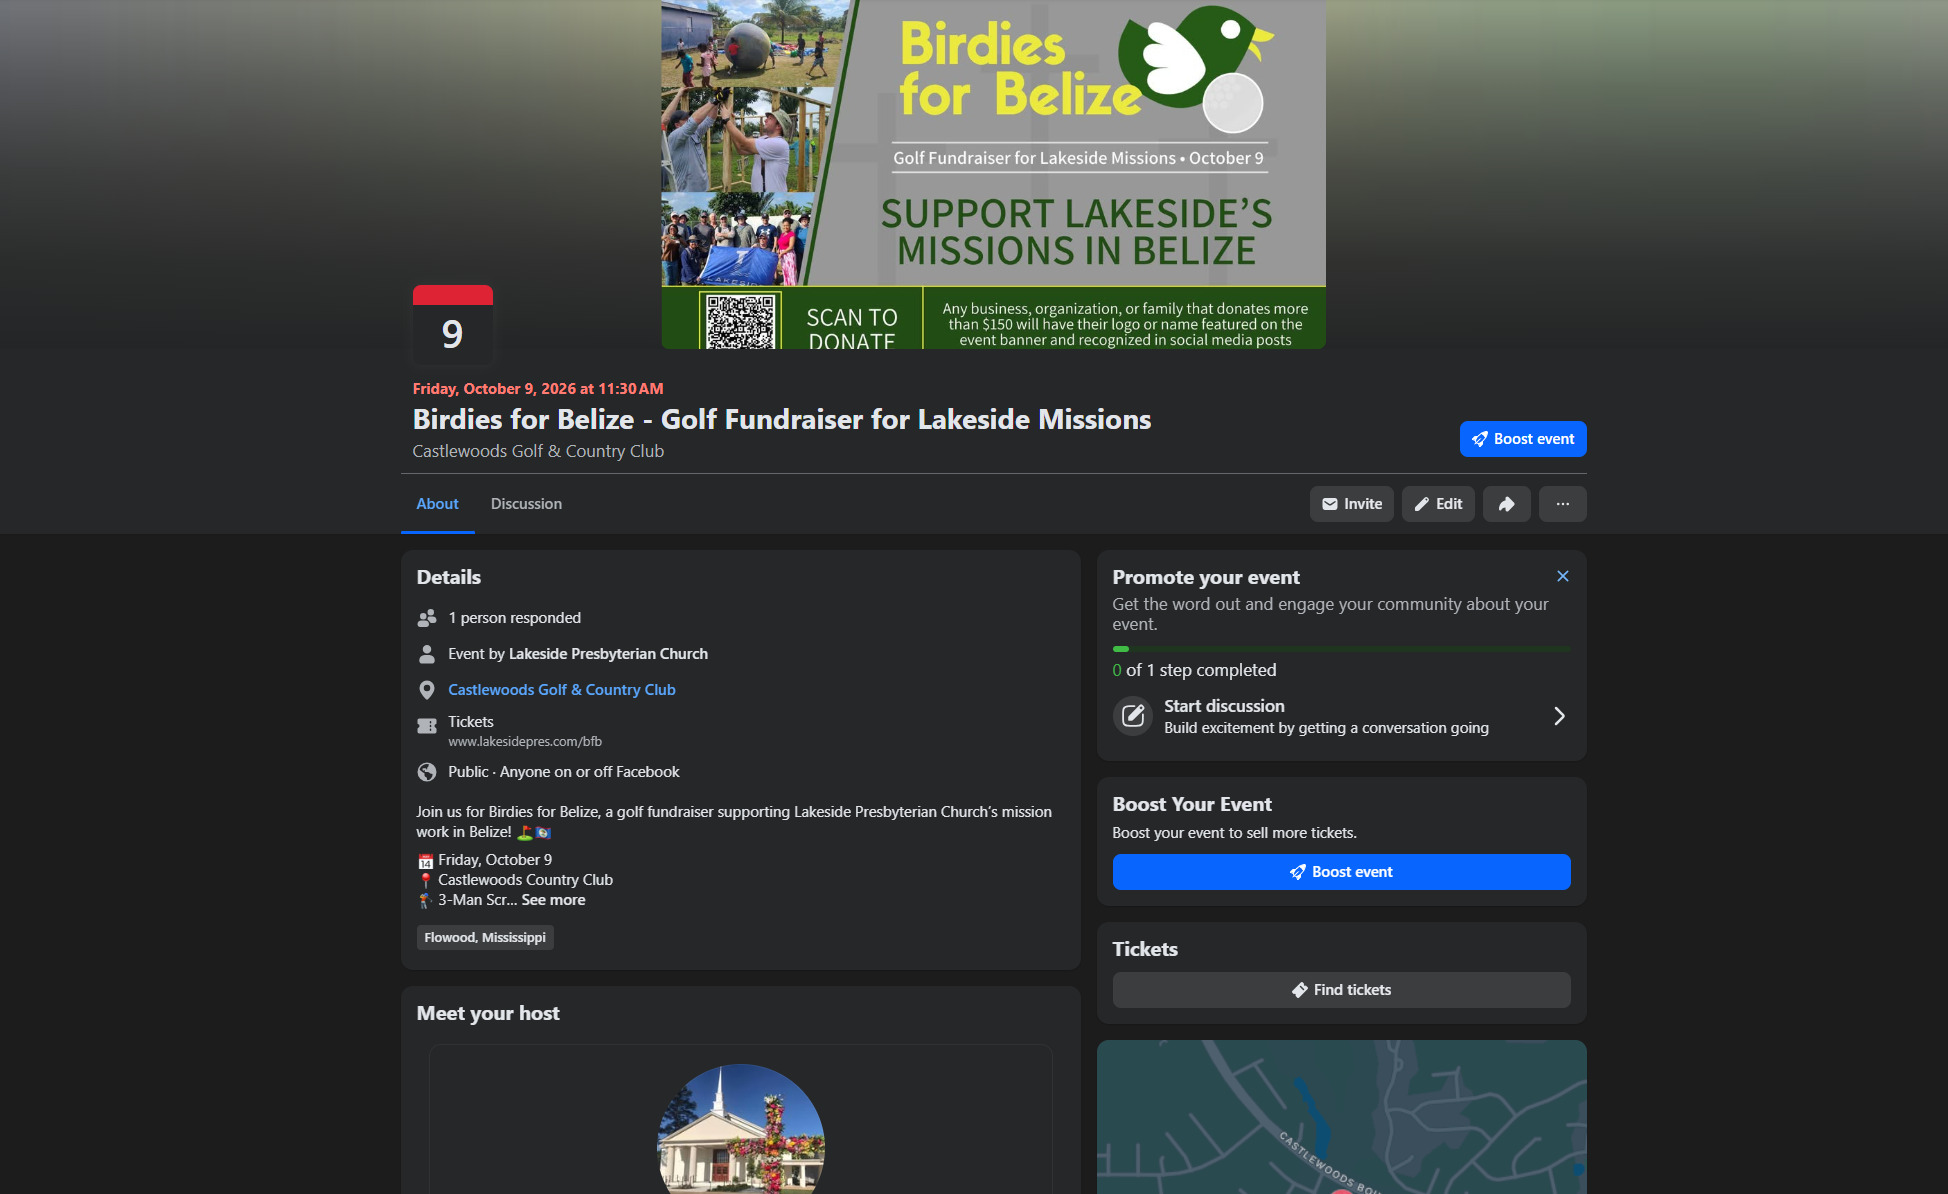The height and width of the screenshot is (1194, 1948).
Task: Click the host person icon in Details
Action: (427, 654)
